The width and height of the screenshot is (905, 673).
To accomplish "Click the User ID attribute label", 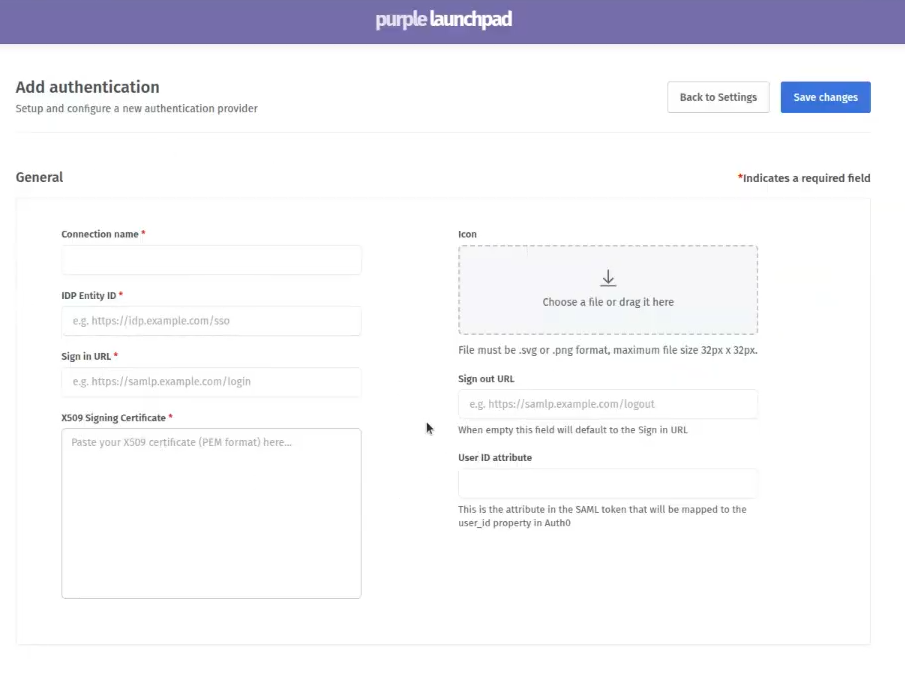I will click(x=495, y=457).
